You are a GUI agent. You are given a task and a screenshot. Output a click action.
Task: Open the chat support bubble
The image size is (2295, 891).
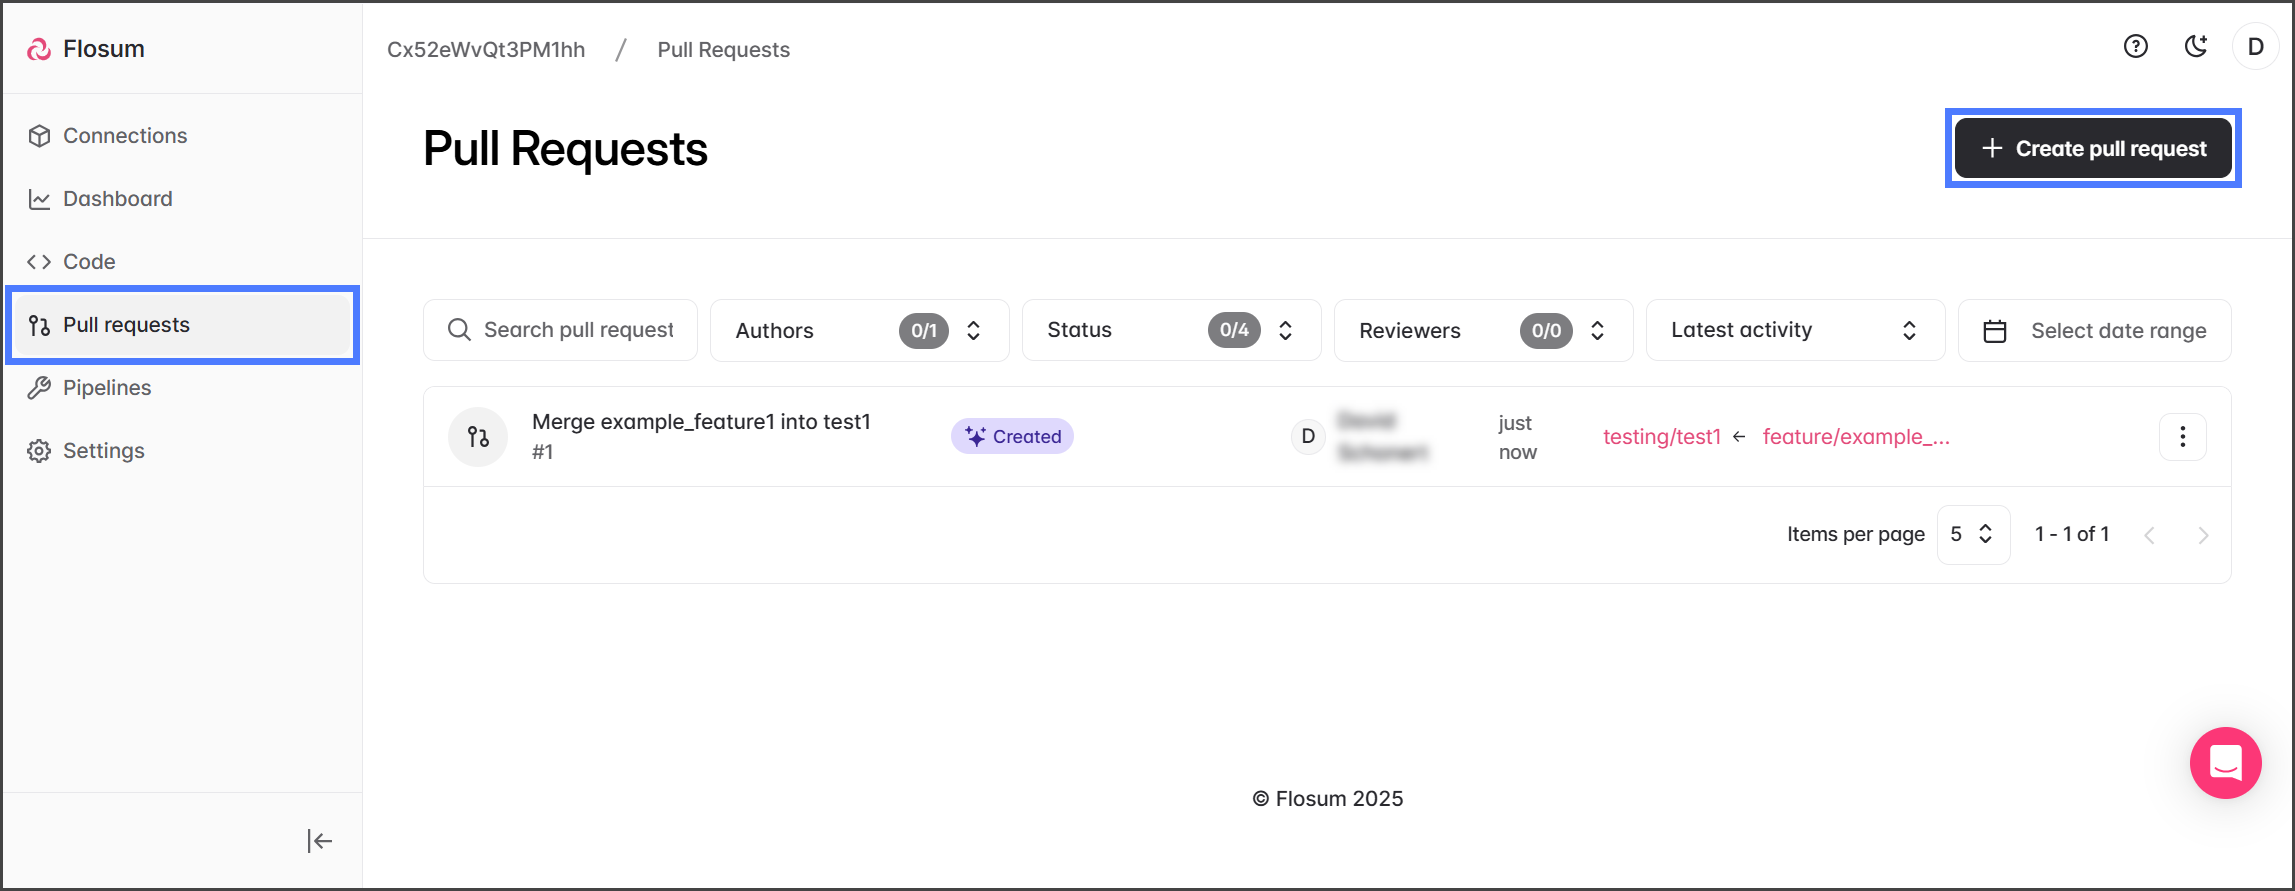tap(2225, 763)
